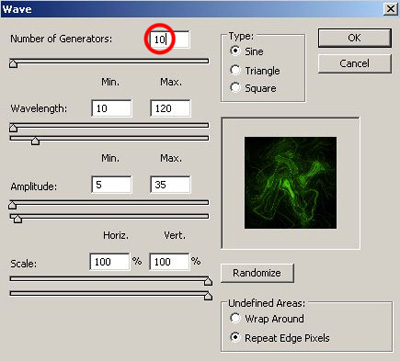
Task: Click the Wavelength Max field
Action: click(170, 108)
